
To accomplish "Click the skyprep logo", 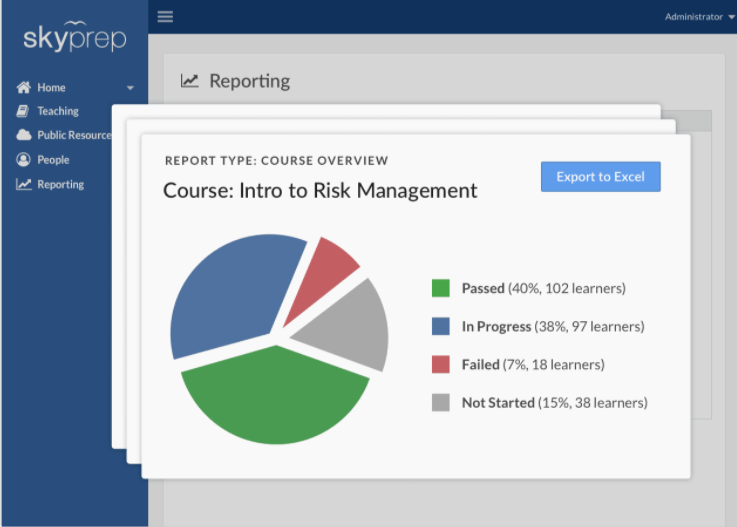I will [75, 37].
